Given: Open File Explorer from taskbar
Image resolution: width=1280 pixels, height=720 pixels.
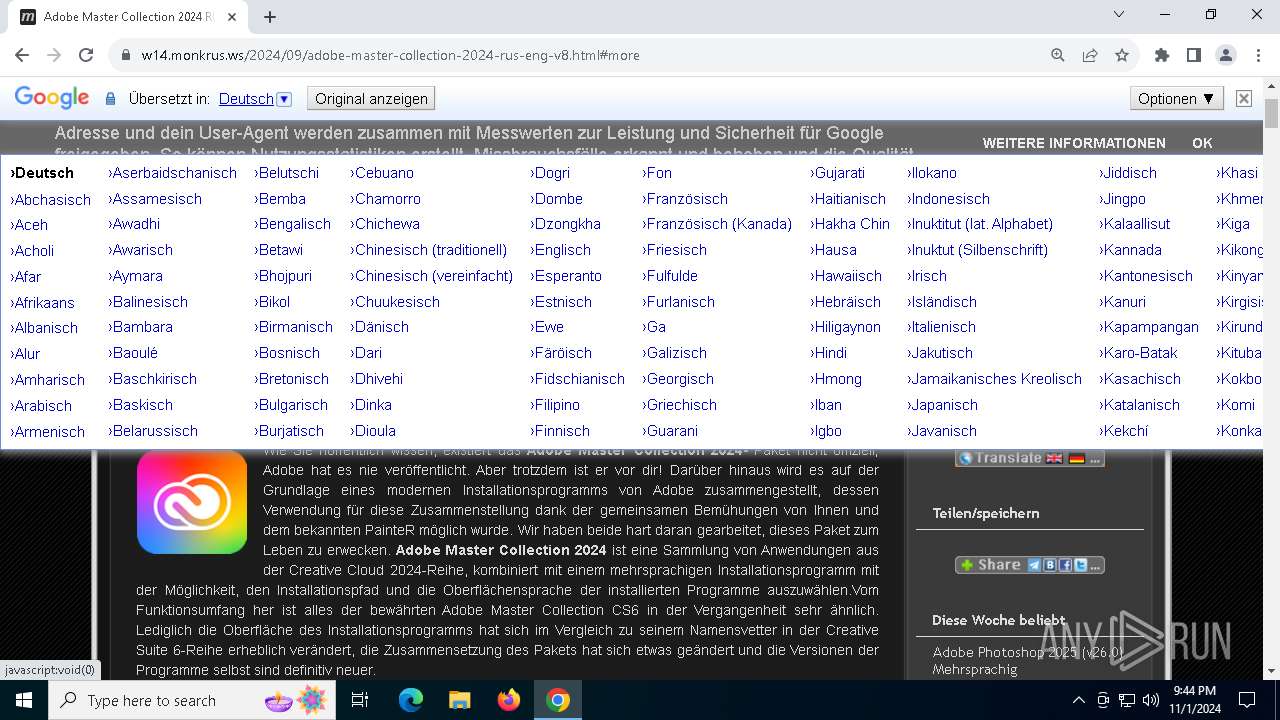Looking at the screenshot, I should (459, 700).
